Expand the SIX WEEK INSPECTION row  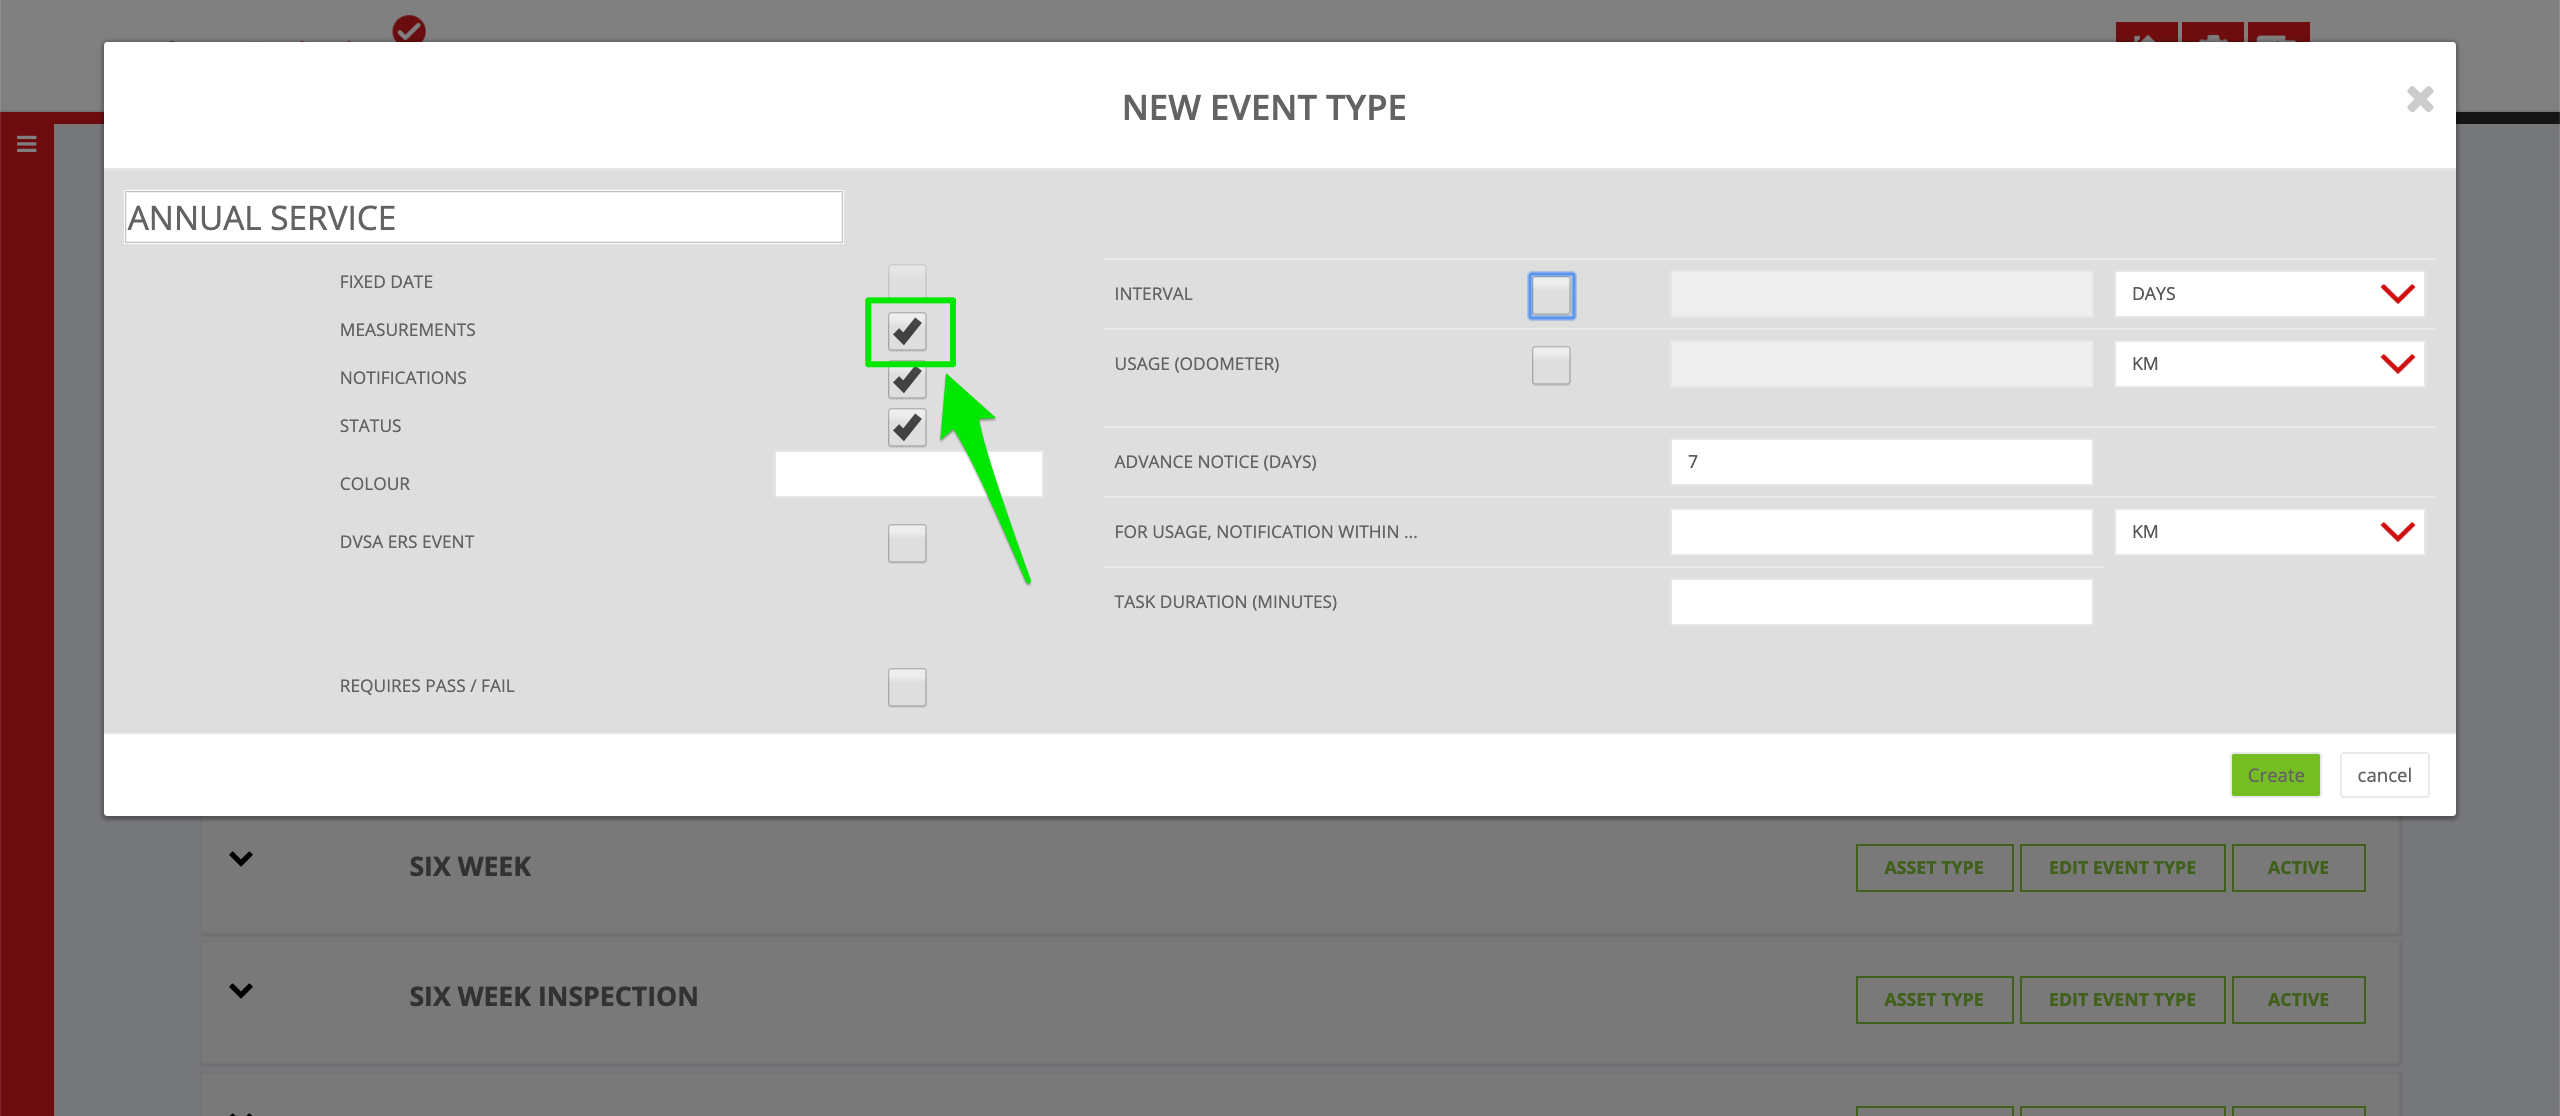pyautogui.click(x=241, y=991)
